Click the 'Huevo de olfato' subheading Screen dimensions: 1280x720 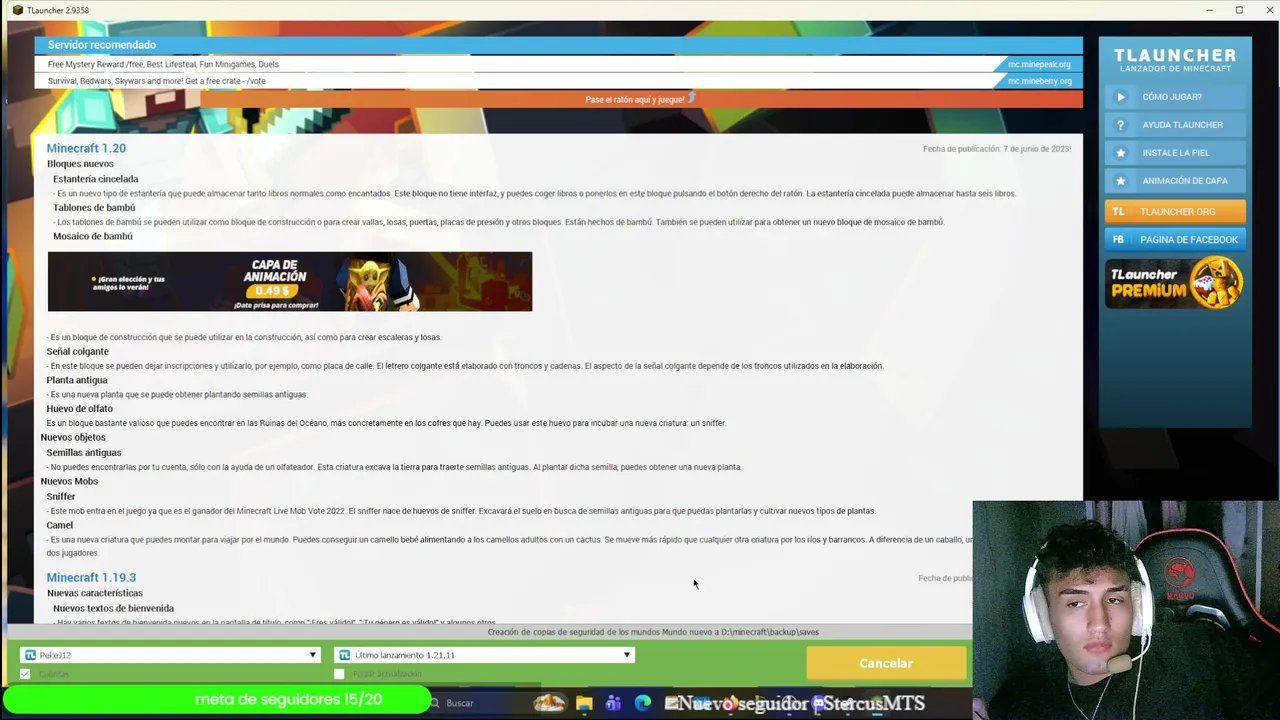(80, 408)
